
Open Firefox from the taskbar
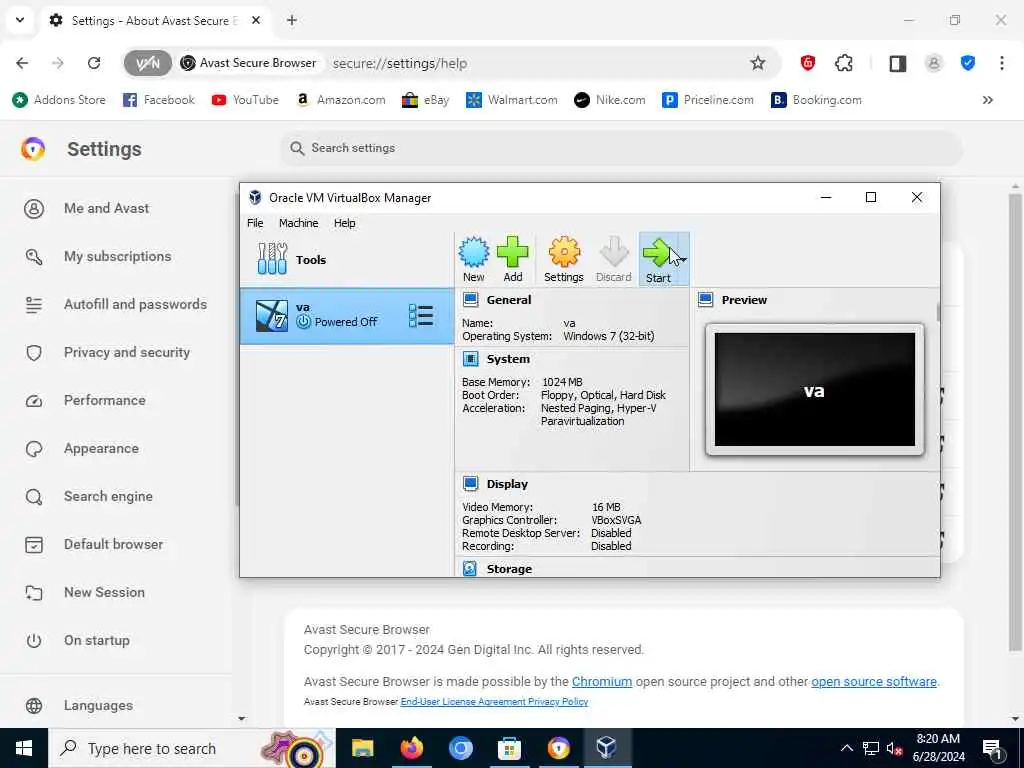[x=412, y=748]
